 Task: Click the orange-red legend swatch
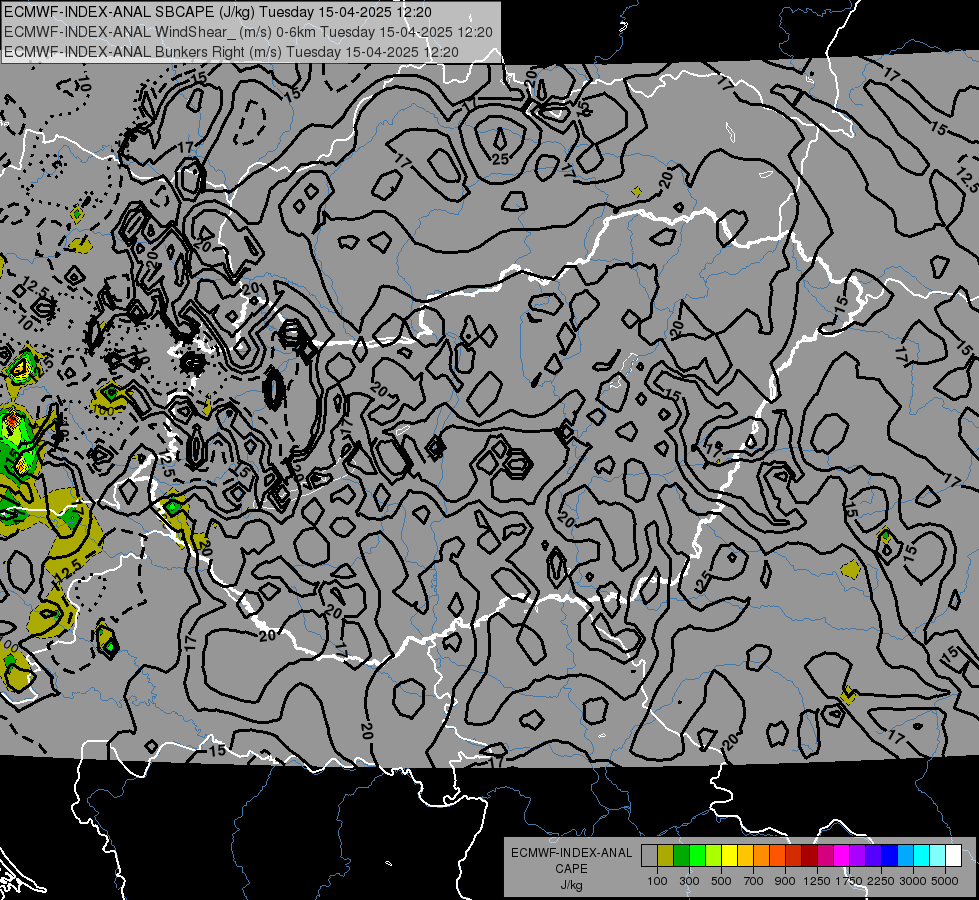point(777,856)
